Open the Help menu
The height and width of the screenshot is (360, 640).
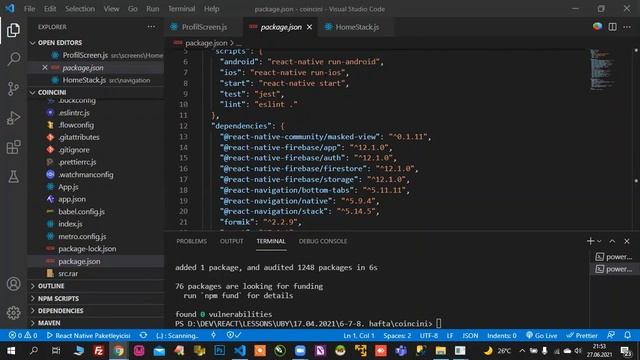click(x=211, y=9)
